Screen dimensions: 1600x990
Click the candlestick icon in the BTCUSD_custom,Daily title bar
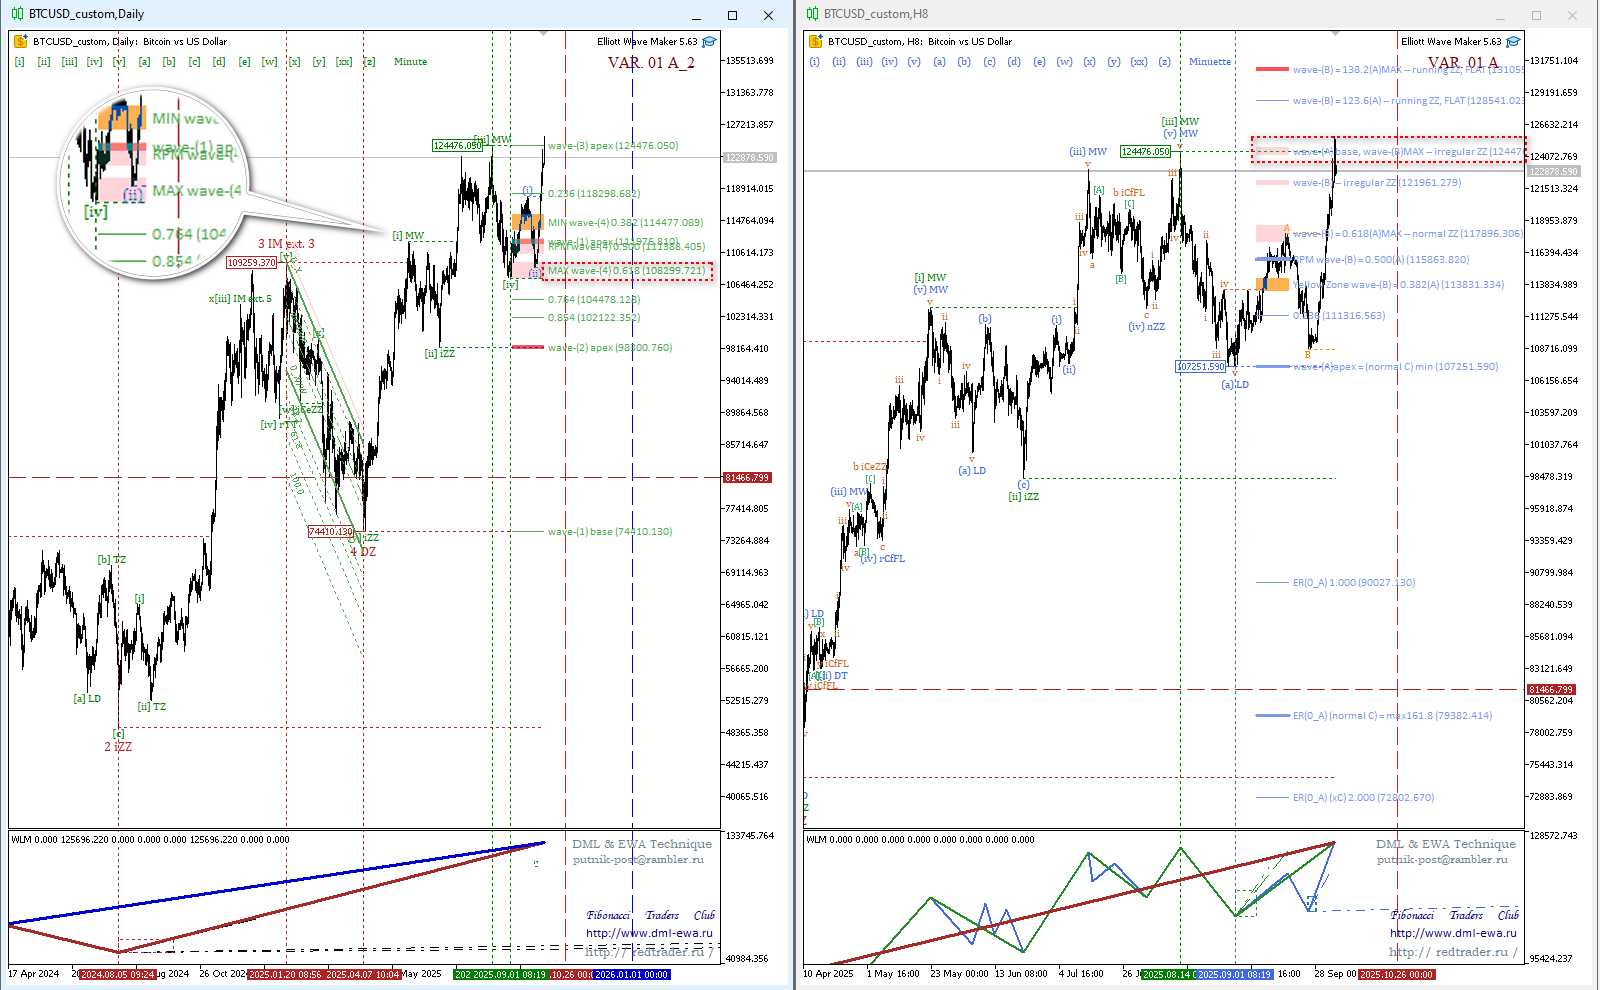(17, 14)
